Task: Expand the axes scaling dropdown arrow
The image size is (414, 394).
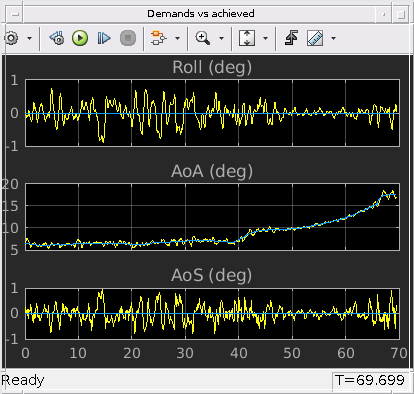Action: click(x=265, y=38)
